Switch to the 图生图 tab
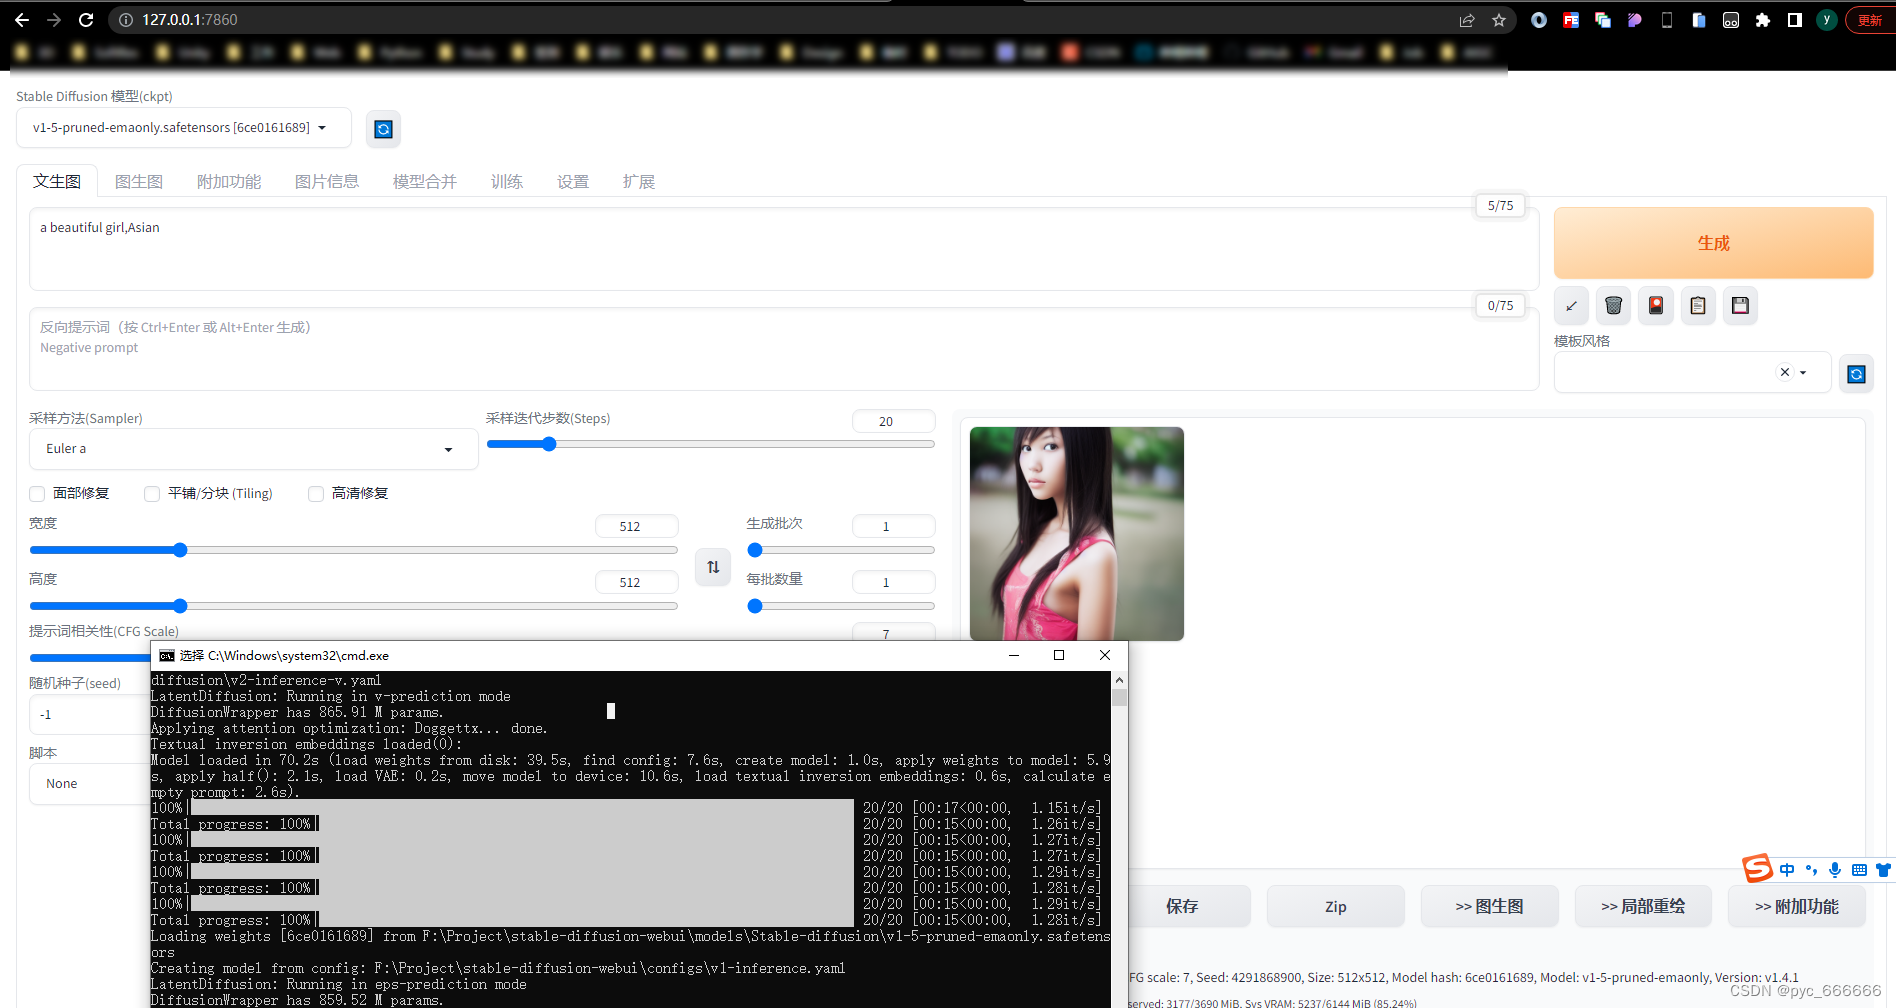The width and height of the screenshot is (1896, 1008). click(139, 181)
